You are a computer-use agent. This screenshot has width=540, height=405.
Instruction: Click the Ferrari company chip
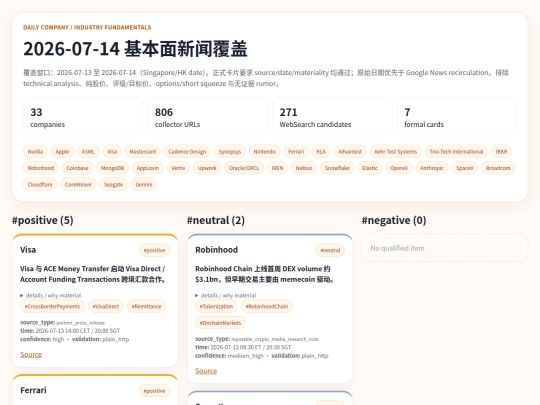tap(296, 152)
